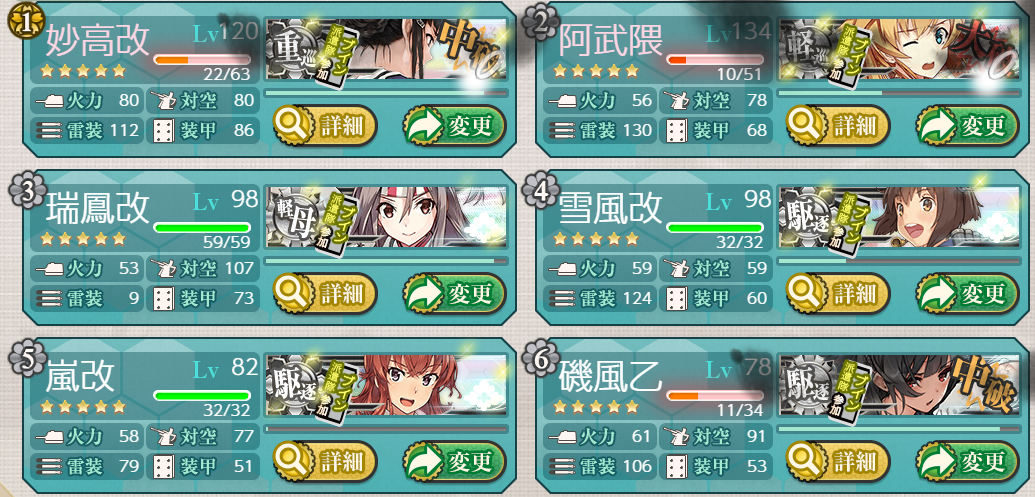This screenshot has width=1035, height=497.
Task: Click the 磯風乙 HP bar
Action: 715,396
